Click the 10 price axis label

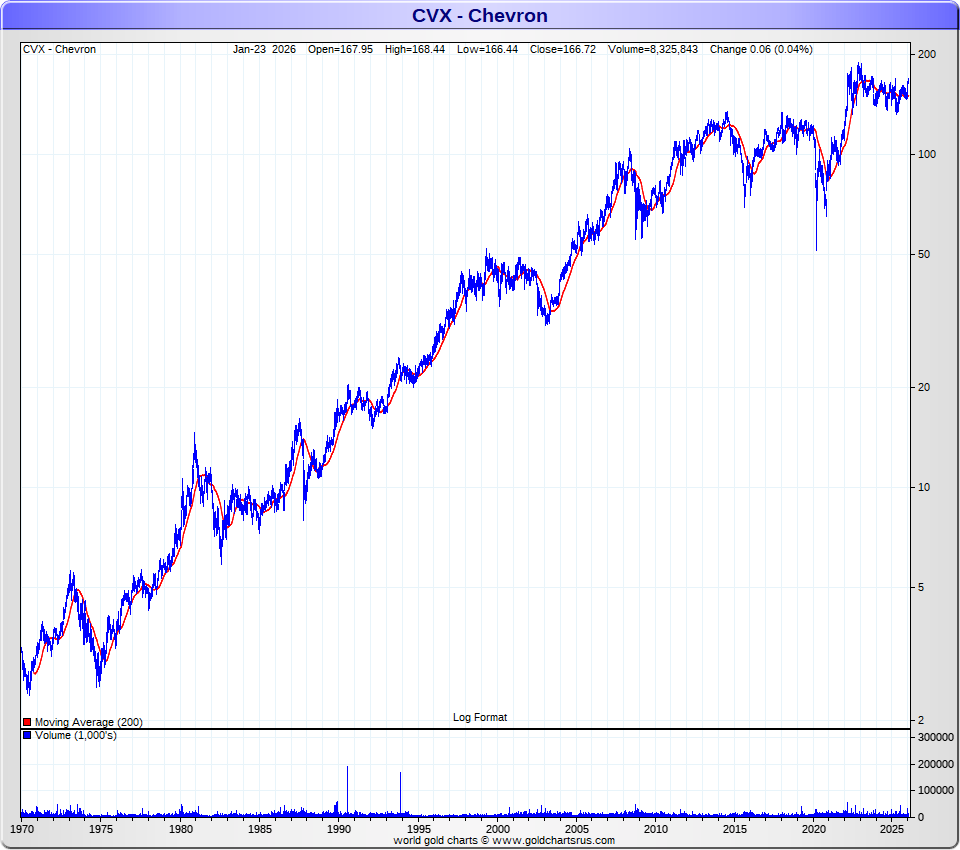click(x=924, y=487)
